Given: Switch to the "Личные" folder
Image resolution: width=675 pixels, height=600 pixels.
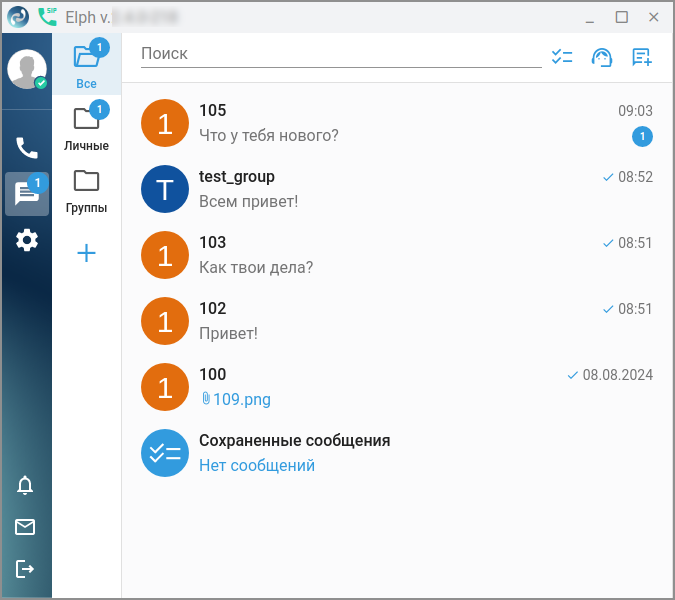Looking at the screenshot, I should pos(87,126).
